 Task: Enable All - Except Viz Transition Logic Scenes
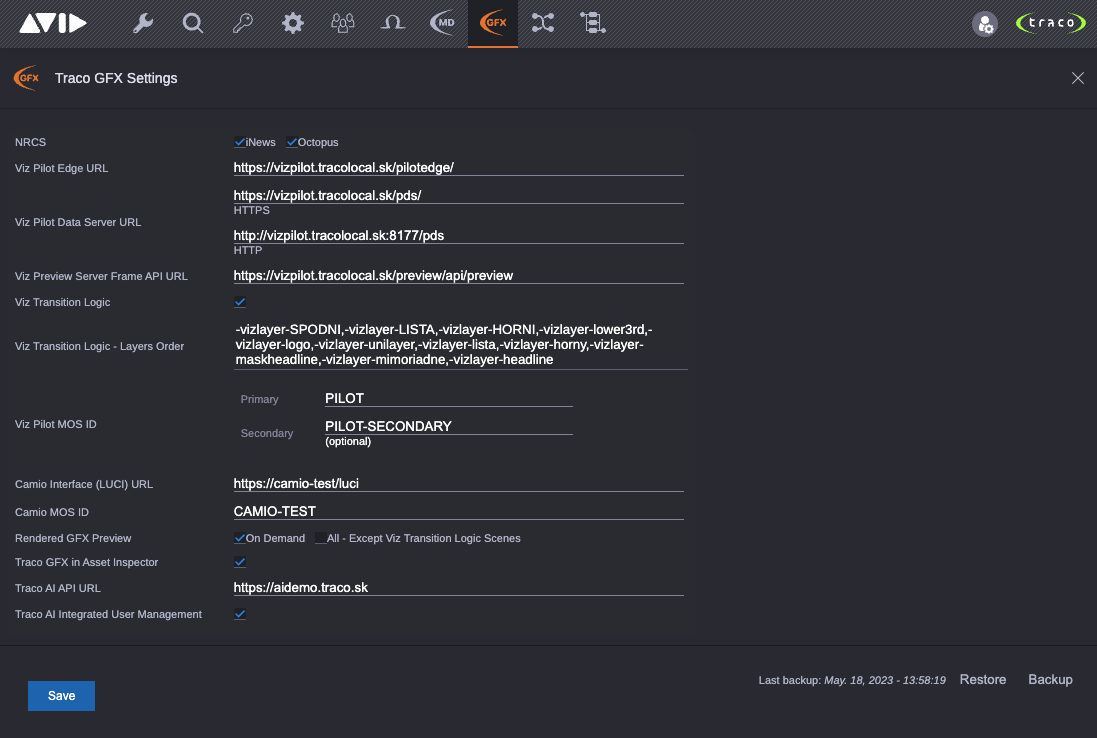point(320,538)
